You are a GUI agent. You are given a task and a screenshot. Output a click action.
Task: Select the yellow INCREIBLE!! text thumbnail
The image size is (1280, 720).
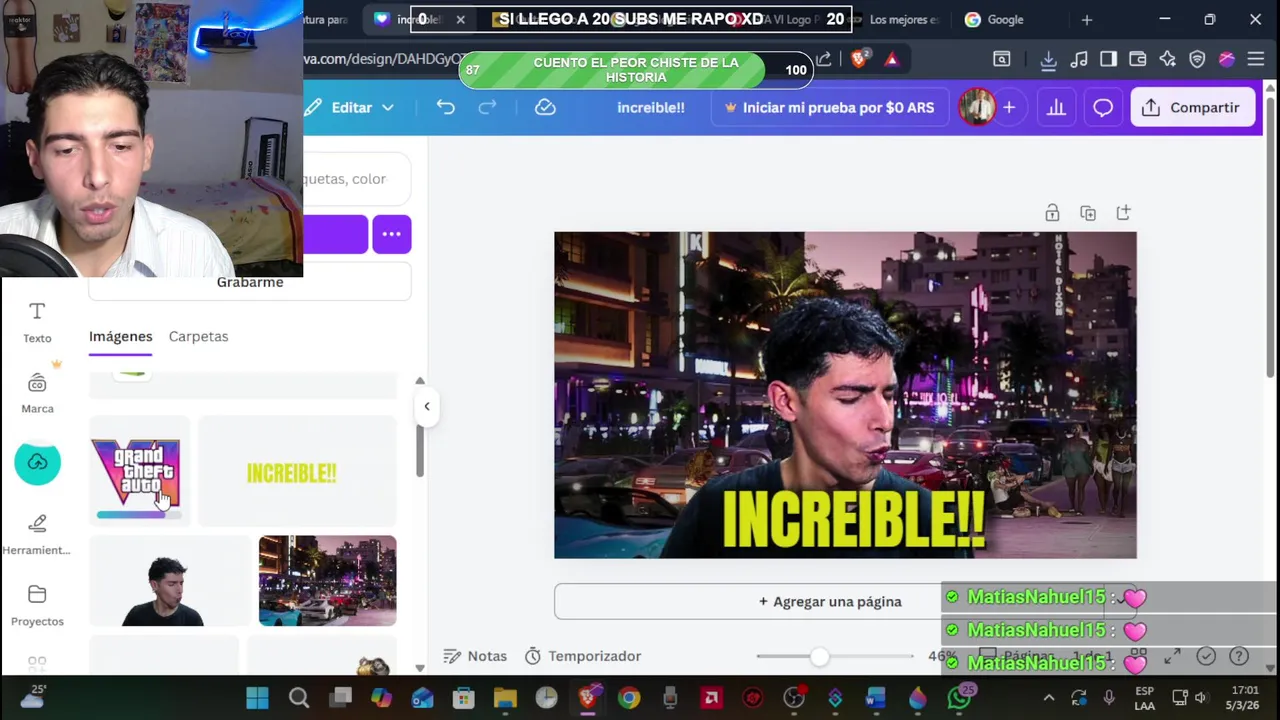click(x=297, y=472)
